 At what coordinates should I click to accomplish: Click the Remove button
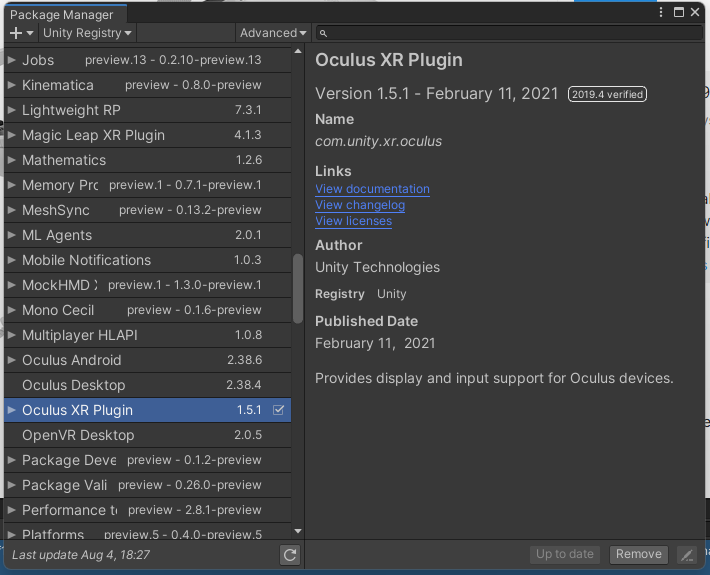point(638,554)
